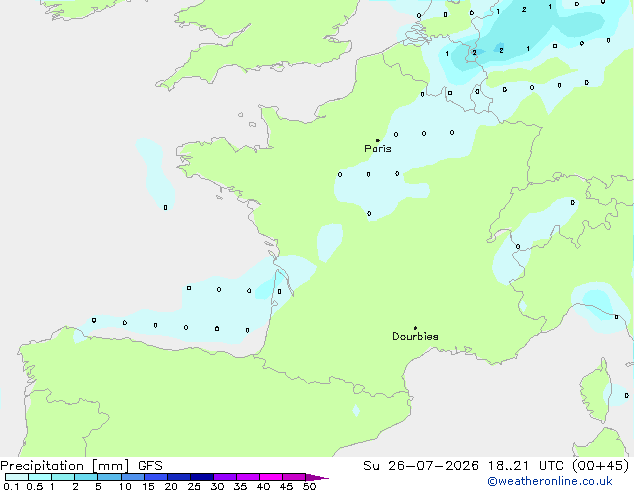Select the Paris city label
Image resolution: width=634 pixels, height=490 pixels.
378,149
